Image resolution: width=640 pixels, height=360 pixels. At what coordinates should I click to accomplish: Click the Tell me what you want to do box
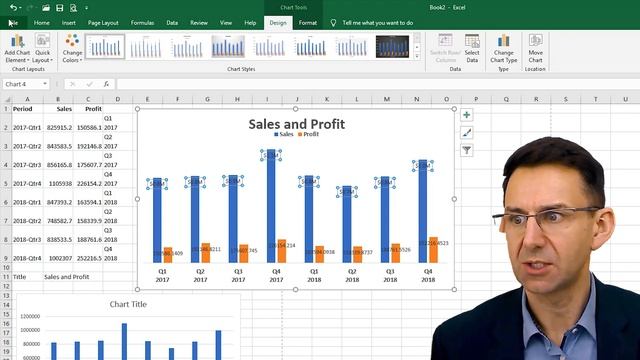[378, 23]
